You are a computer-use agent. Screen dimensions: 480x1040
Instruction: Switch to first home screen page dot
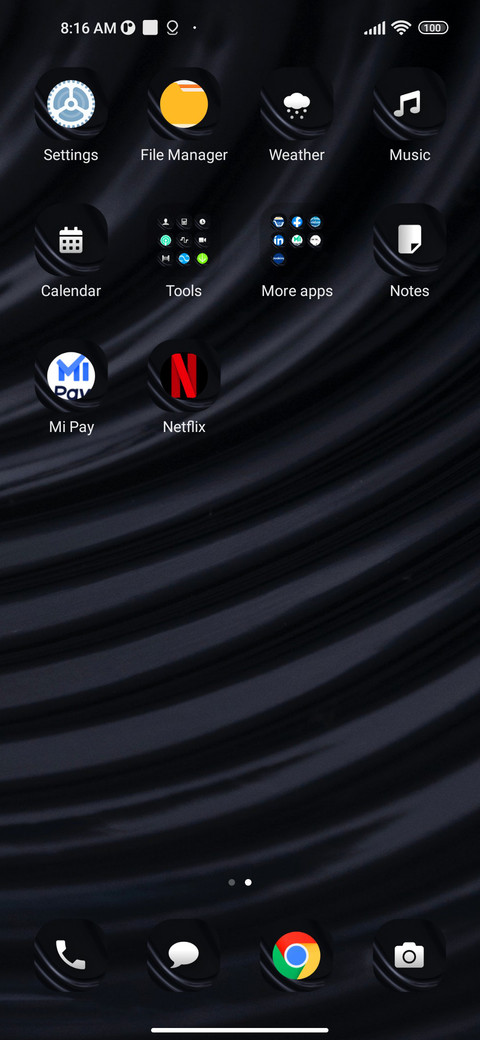(231, 882)
